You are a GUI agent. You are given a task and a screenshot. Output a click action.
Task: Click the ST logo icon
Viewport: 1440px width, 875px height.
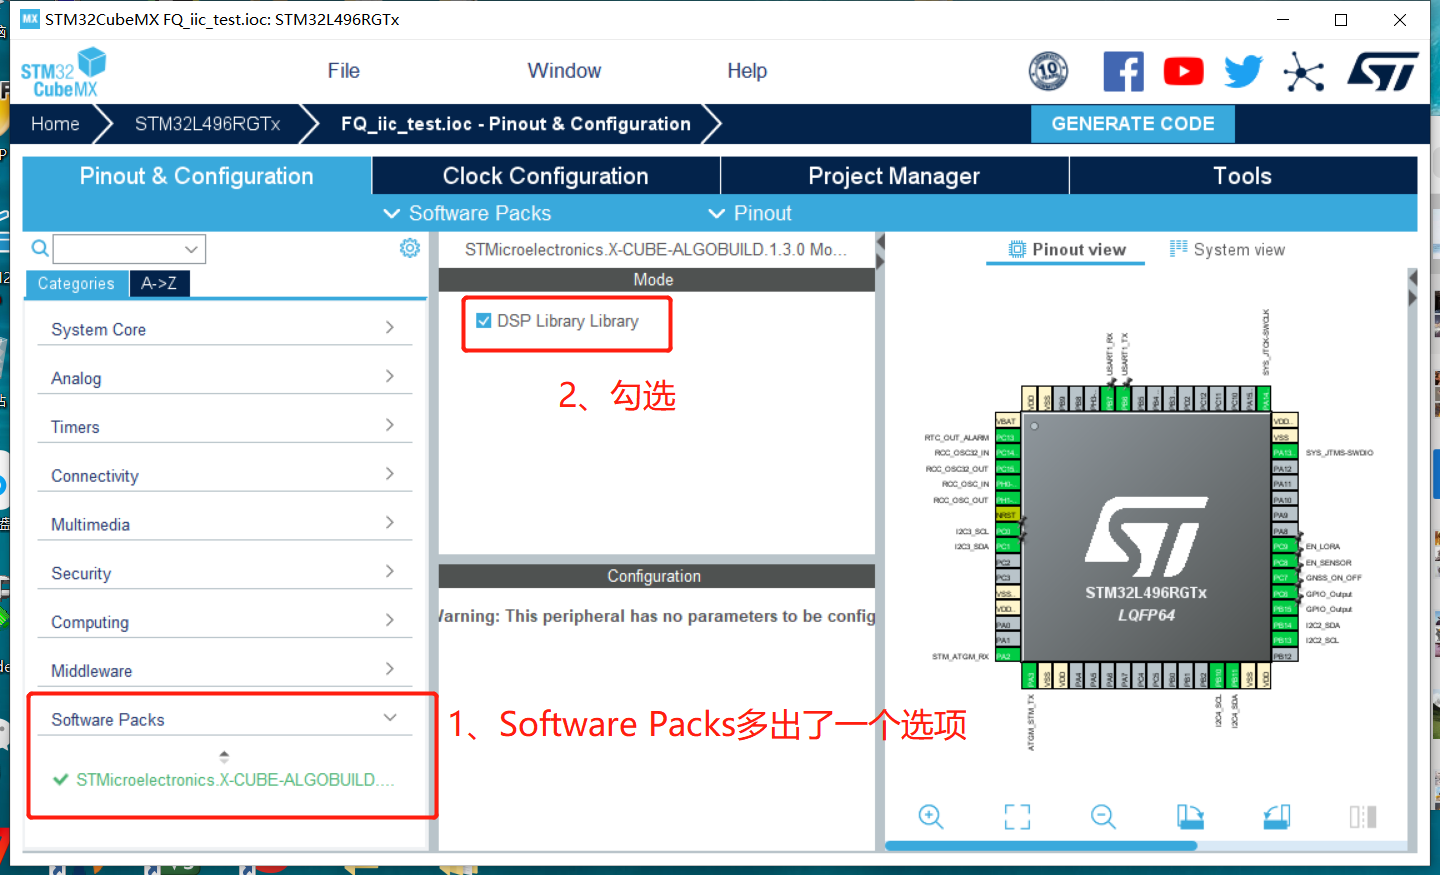tap(1383, 71)
